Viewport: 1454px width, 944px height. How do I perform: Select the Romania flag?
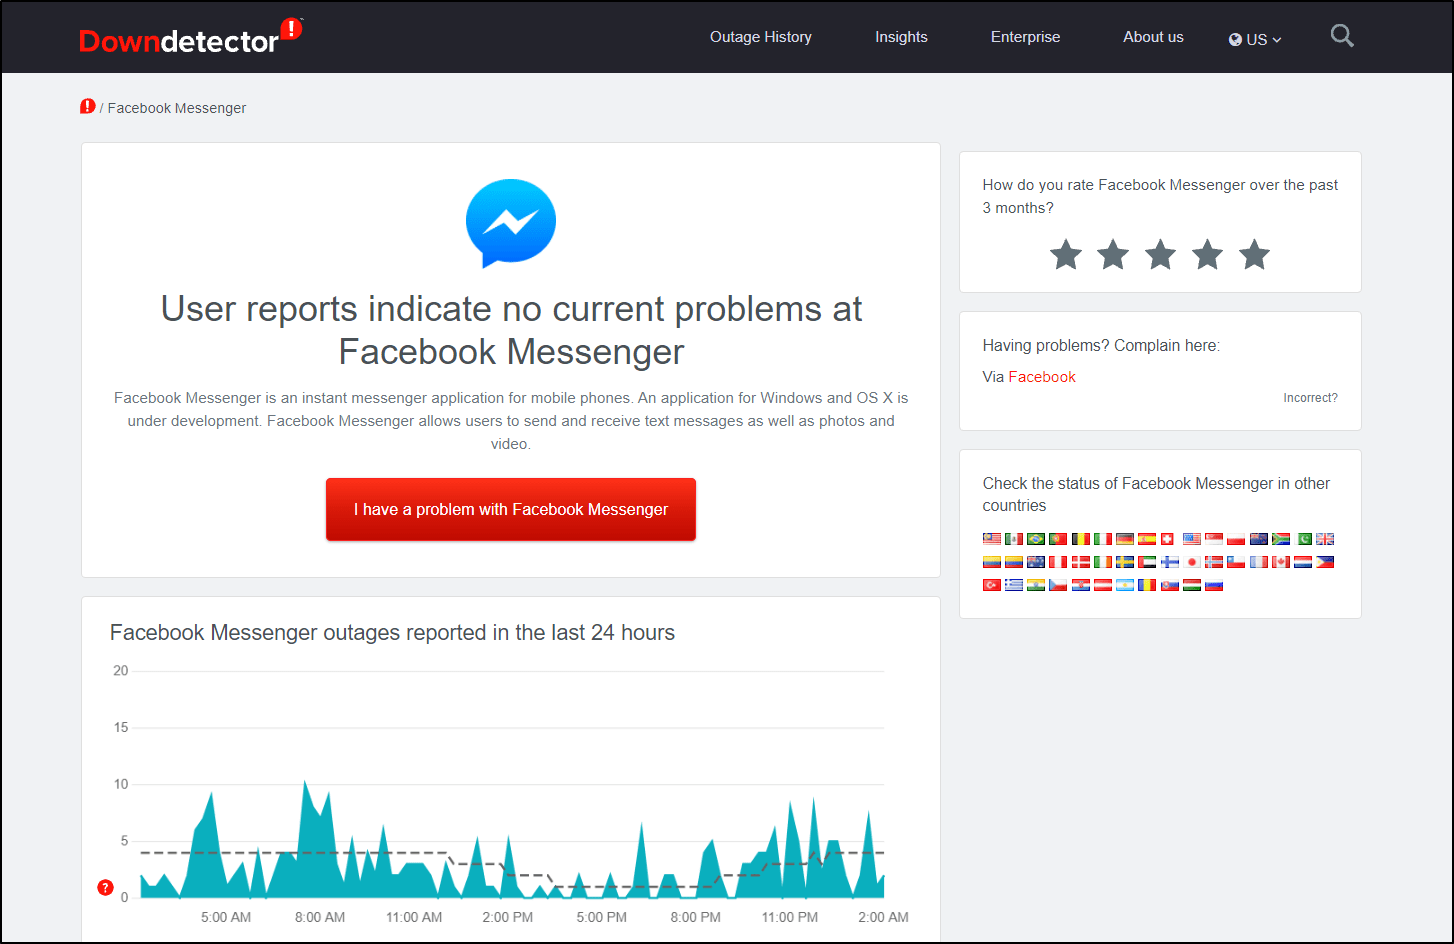(x=1147, y=585)
